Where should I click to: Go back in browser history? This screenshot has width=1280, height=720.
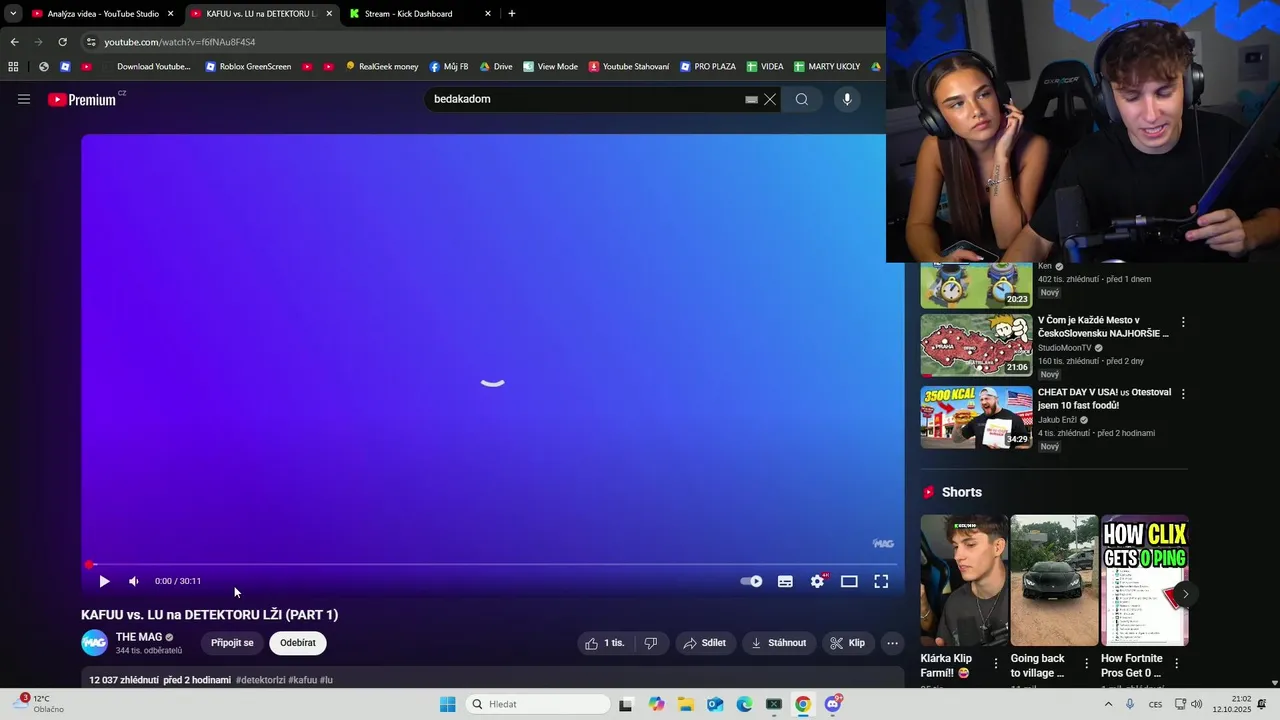(x=14, y=42)
